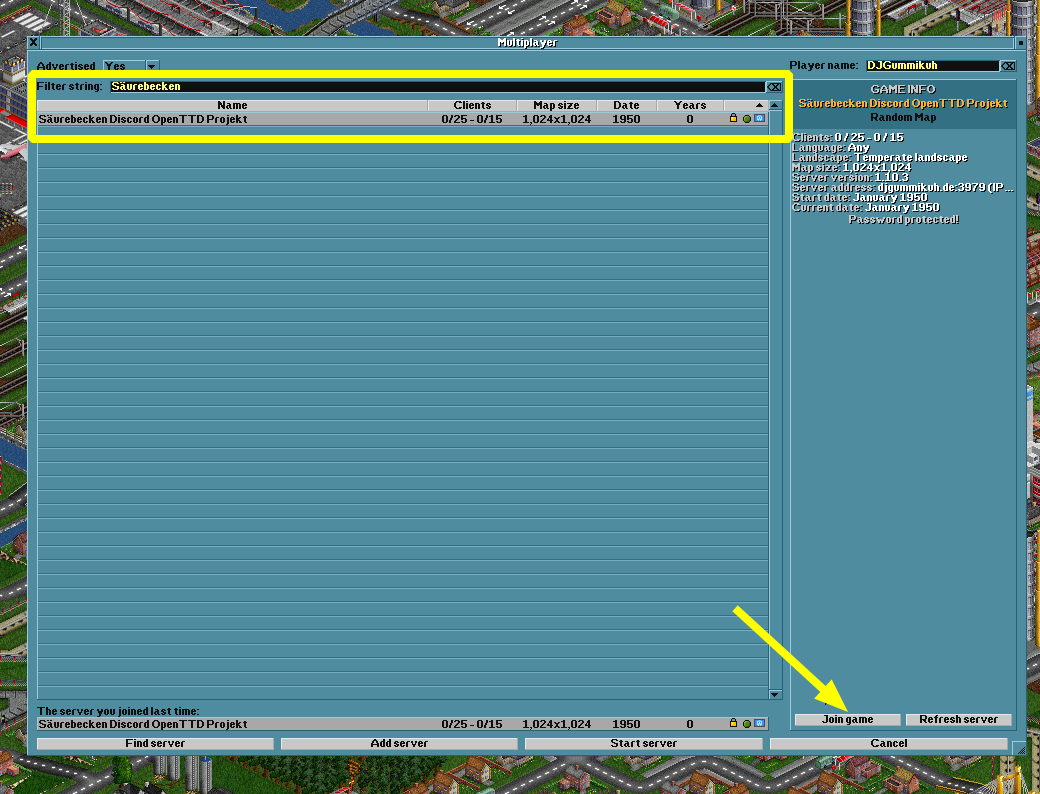Click the resize grip at the window corner

pyautogui.click(x=1020, y=749)
